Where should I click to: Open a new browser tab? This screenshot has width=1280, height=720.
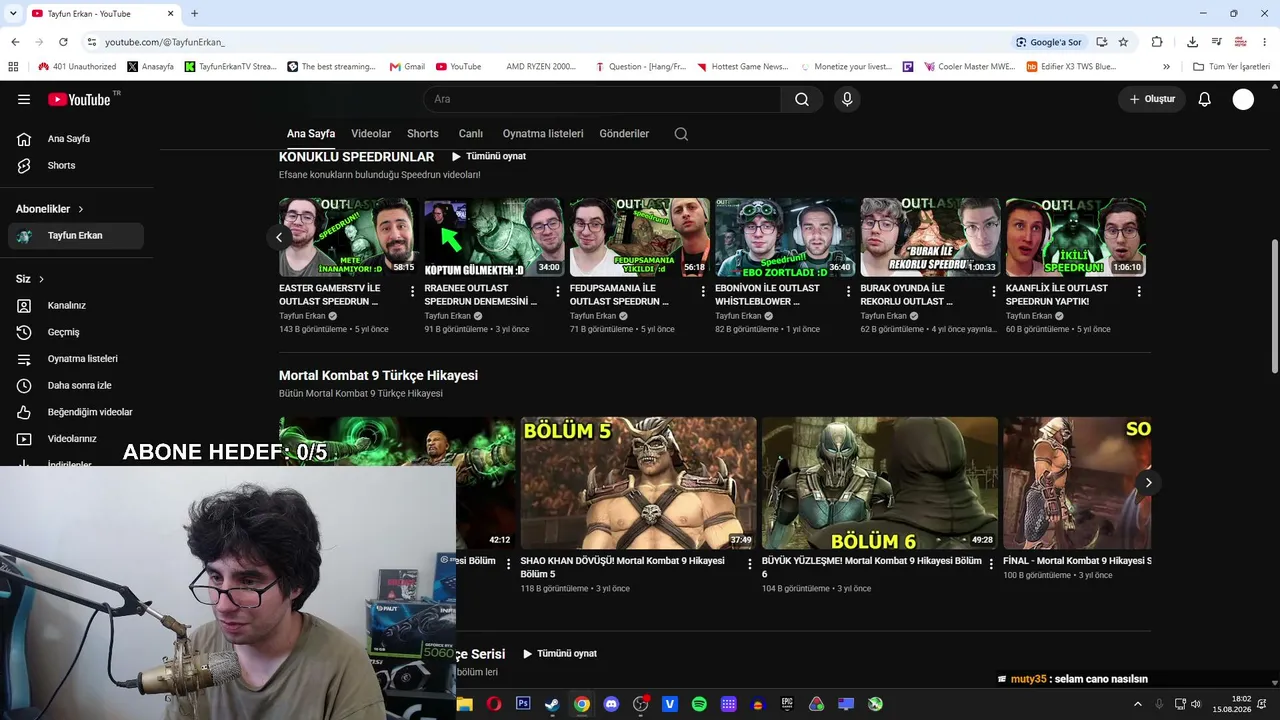click(194, 13)
